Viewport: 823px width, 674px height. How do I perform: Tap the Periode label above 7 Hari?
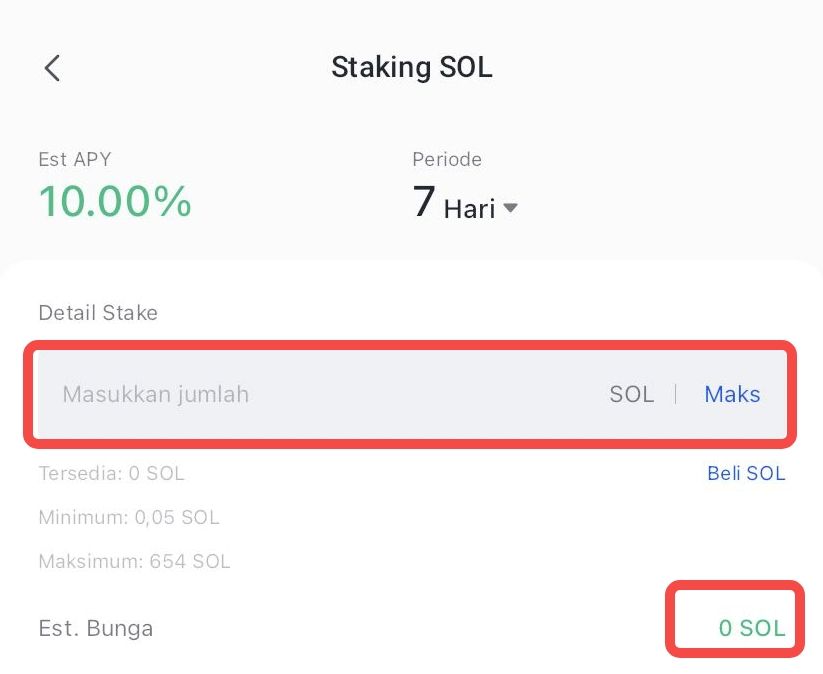(446, 159)
